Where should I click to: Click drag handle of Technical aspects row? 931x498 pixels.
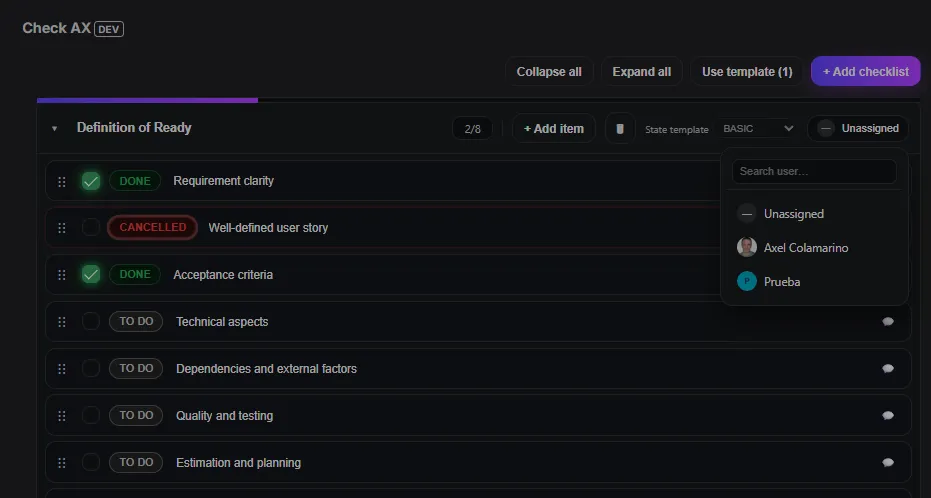62,322
